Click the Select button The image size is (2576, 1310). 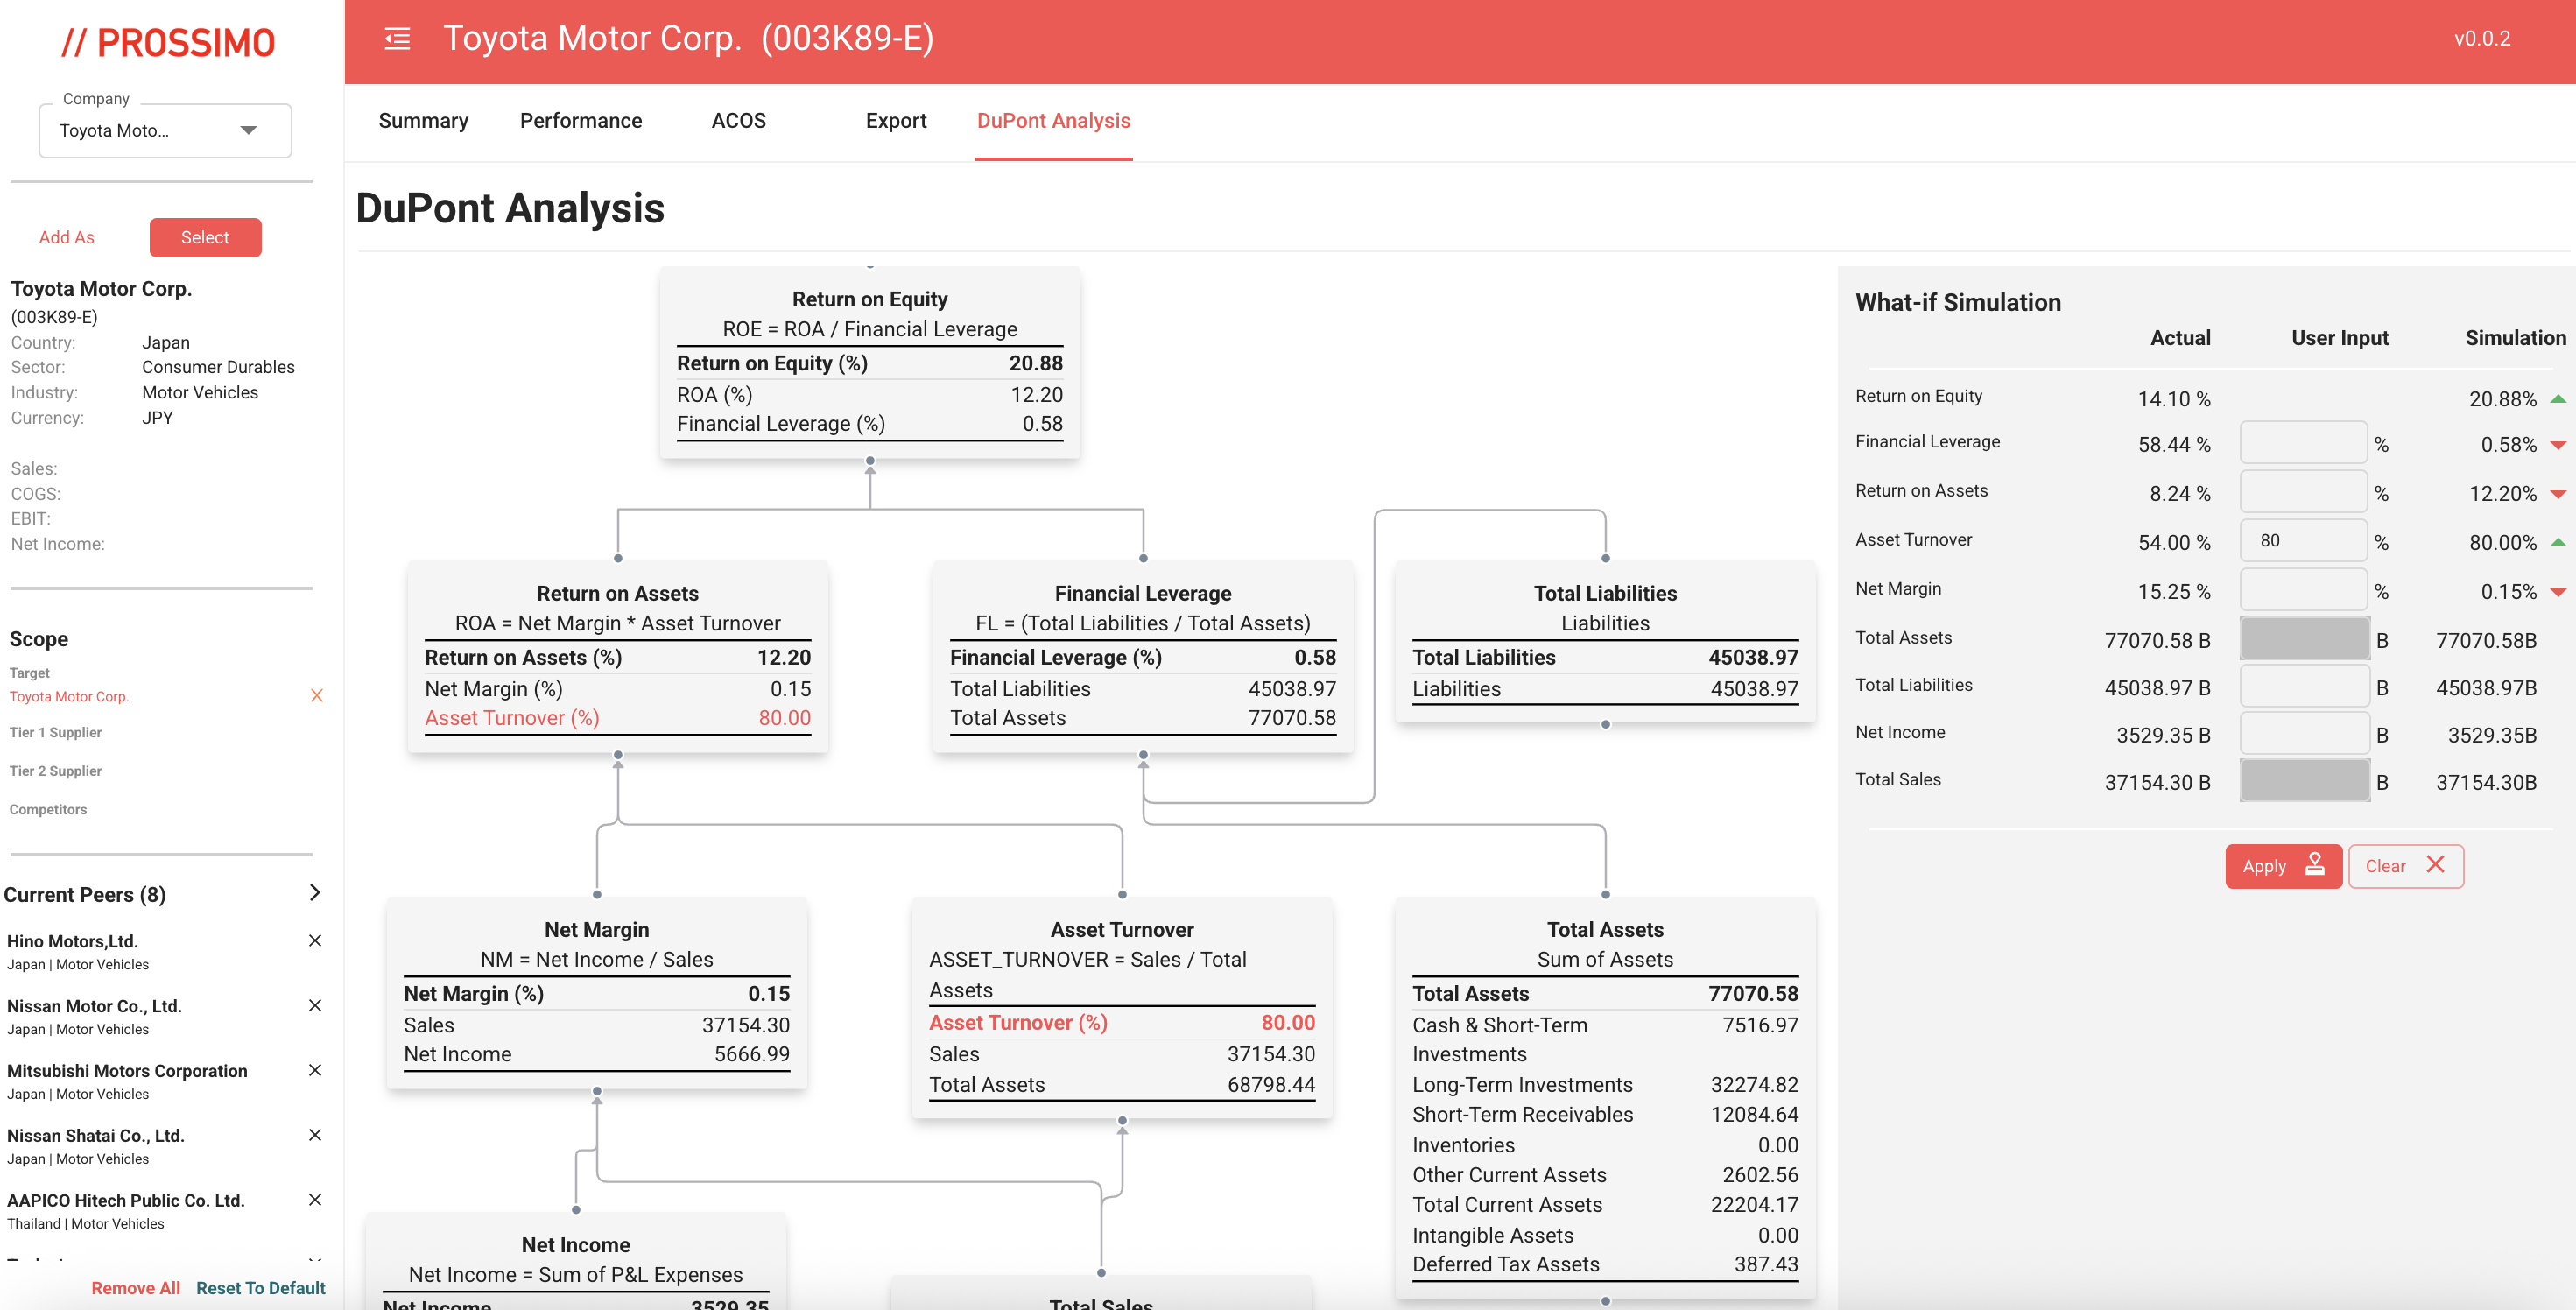click(x=205, y=238)
